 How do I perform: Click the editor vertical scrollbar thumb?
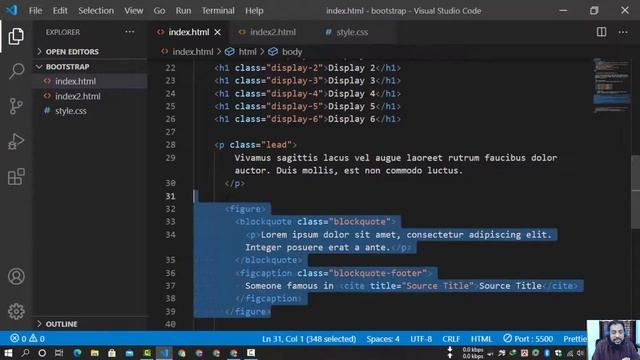(x=636, y=192)
